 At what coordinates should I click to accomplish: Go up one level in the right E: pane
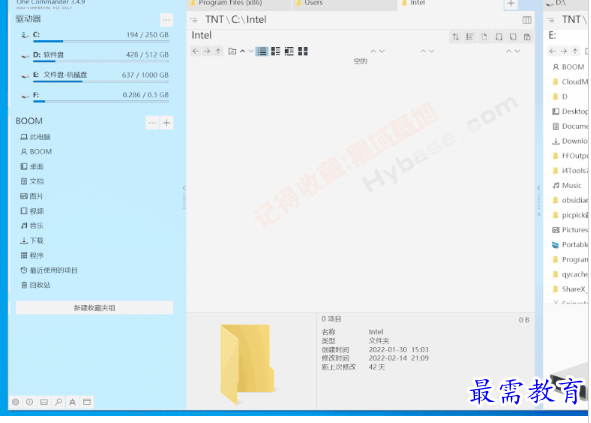(575, 51)
